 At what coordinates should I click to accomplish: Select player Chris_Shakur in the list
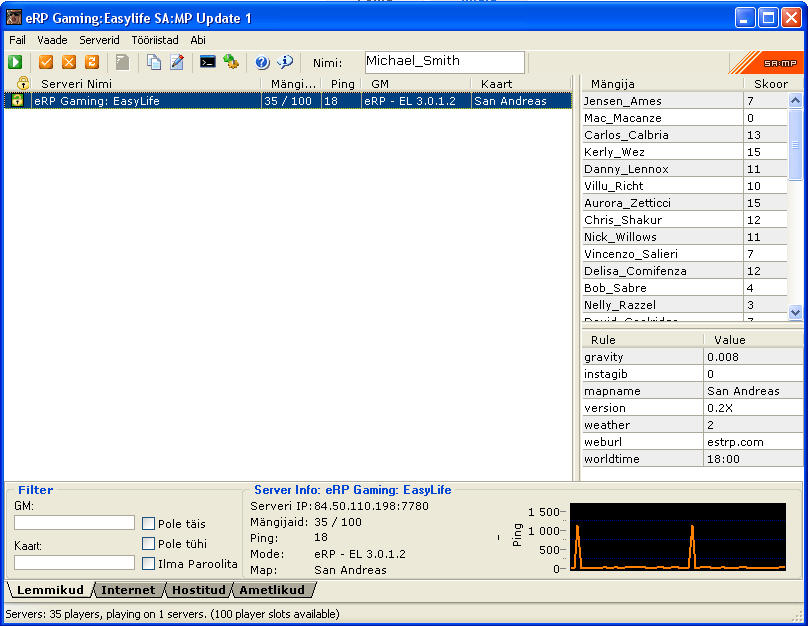pyautogui.click(x=685, y=220)
